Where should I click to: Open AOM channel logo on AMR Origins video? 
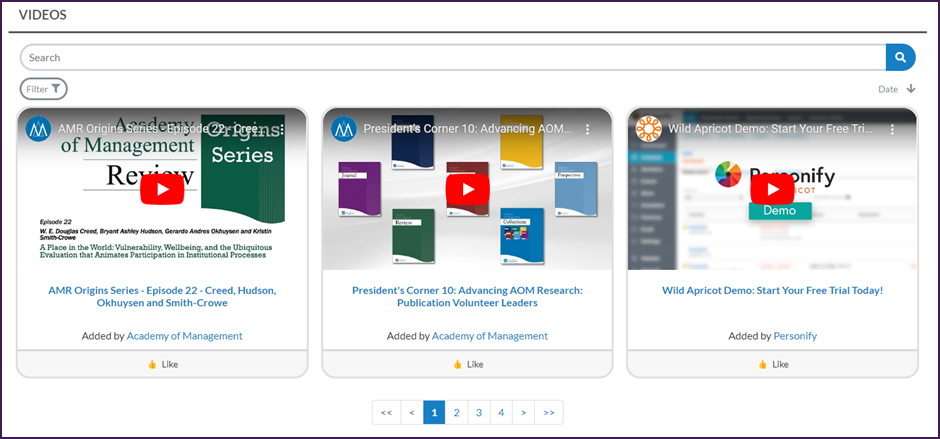[x=38, y=129]
